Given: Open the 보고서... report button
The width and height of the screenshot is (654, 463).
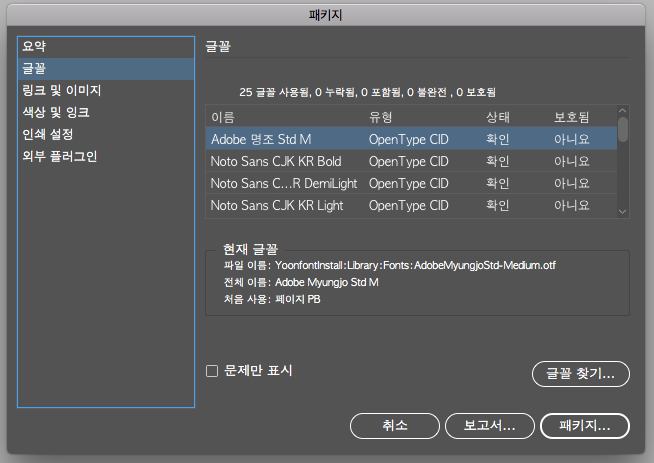Looking at the screenshot, I should [490, 426].
